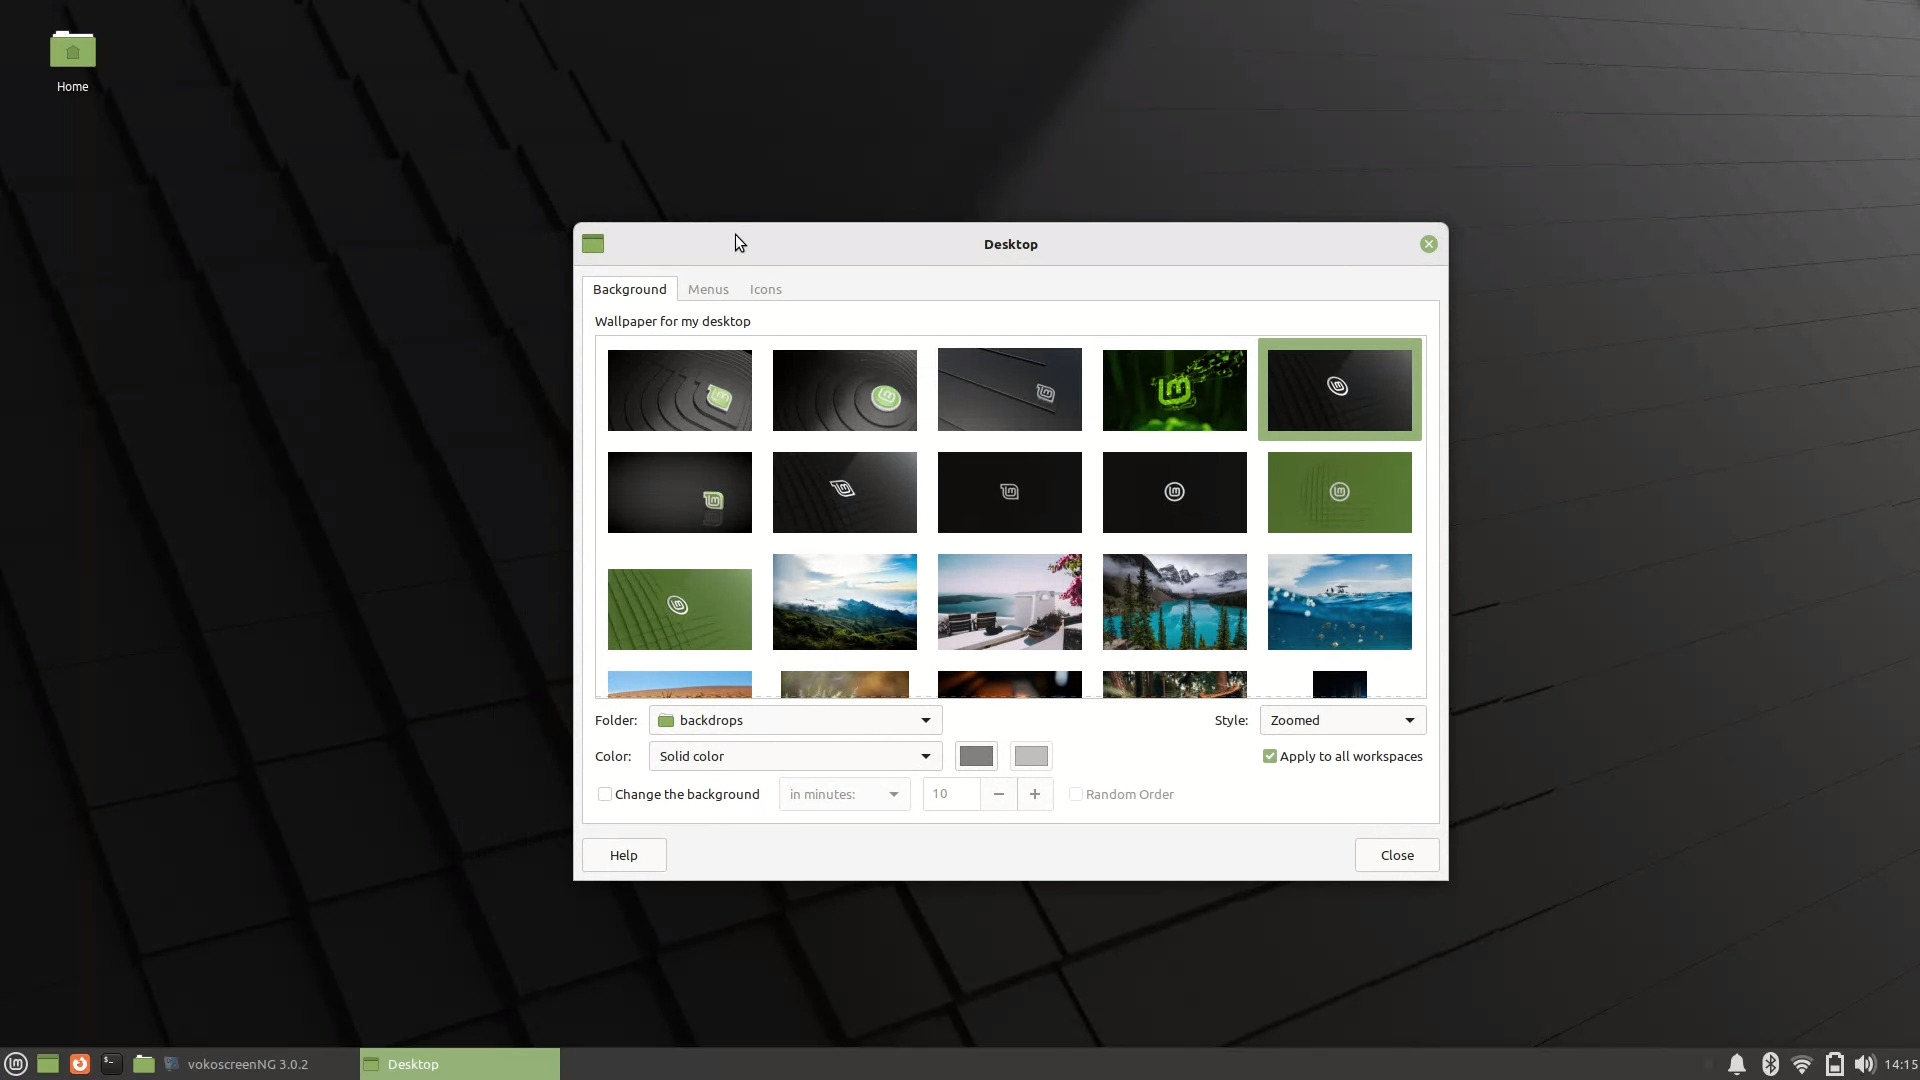1920x1080 pixels.
Task: Open the Bluetooth tray icon
Action: coord(1770,1063)
